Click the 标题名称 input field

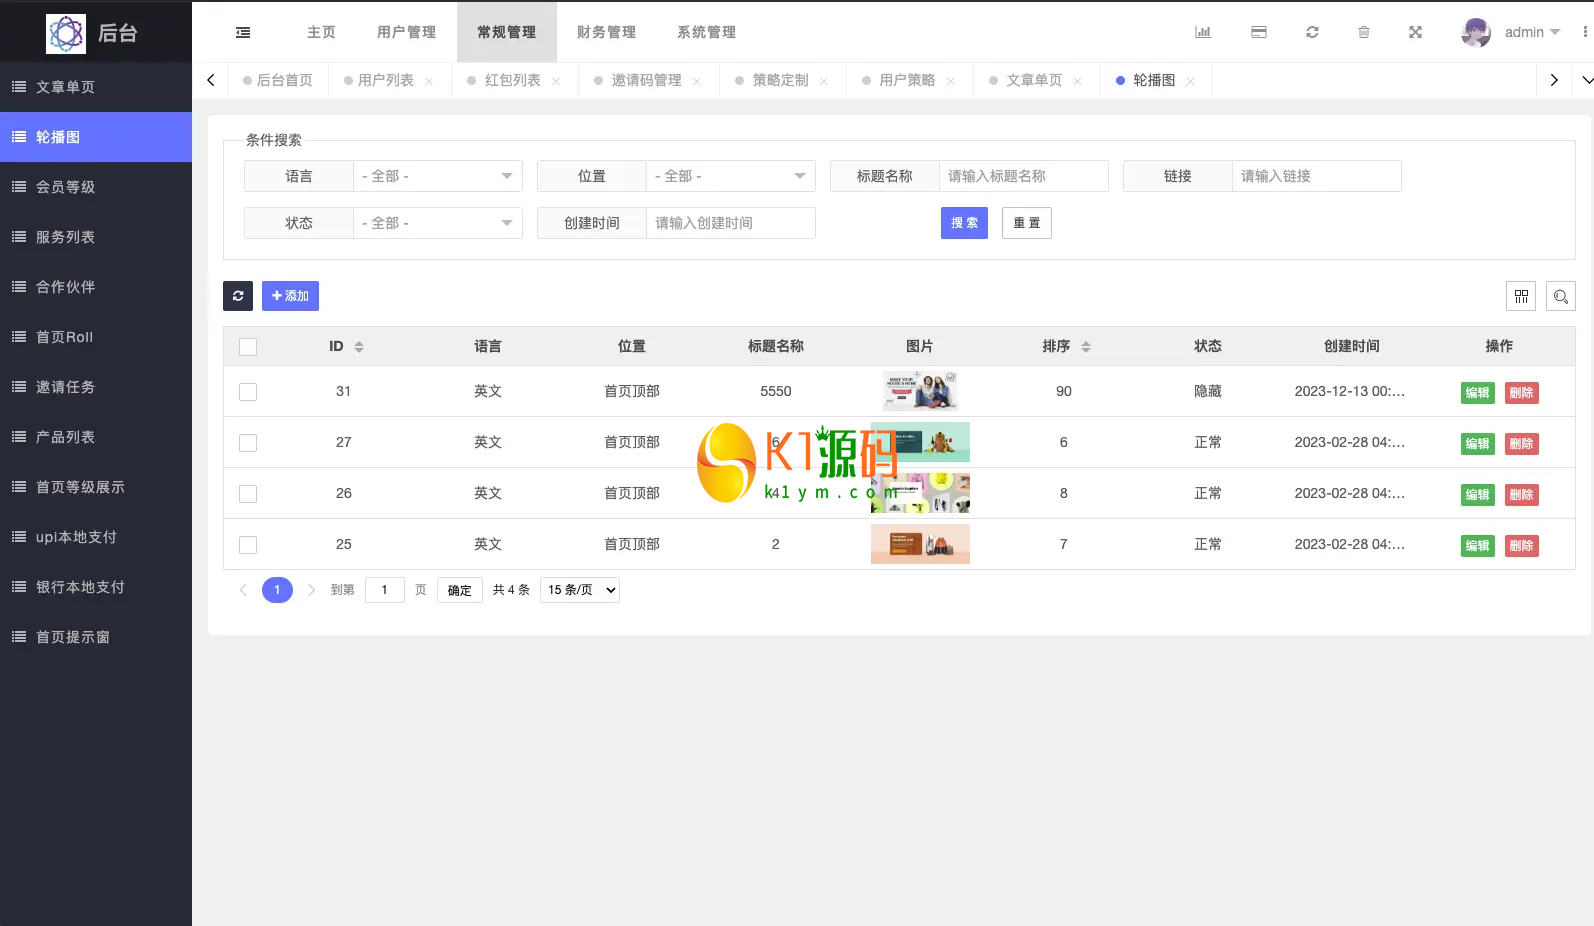(1022, 176)
